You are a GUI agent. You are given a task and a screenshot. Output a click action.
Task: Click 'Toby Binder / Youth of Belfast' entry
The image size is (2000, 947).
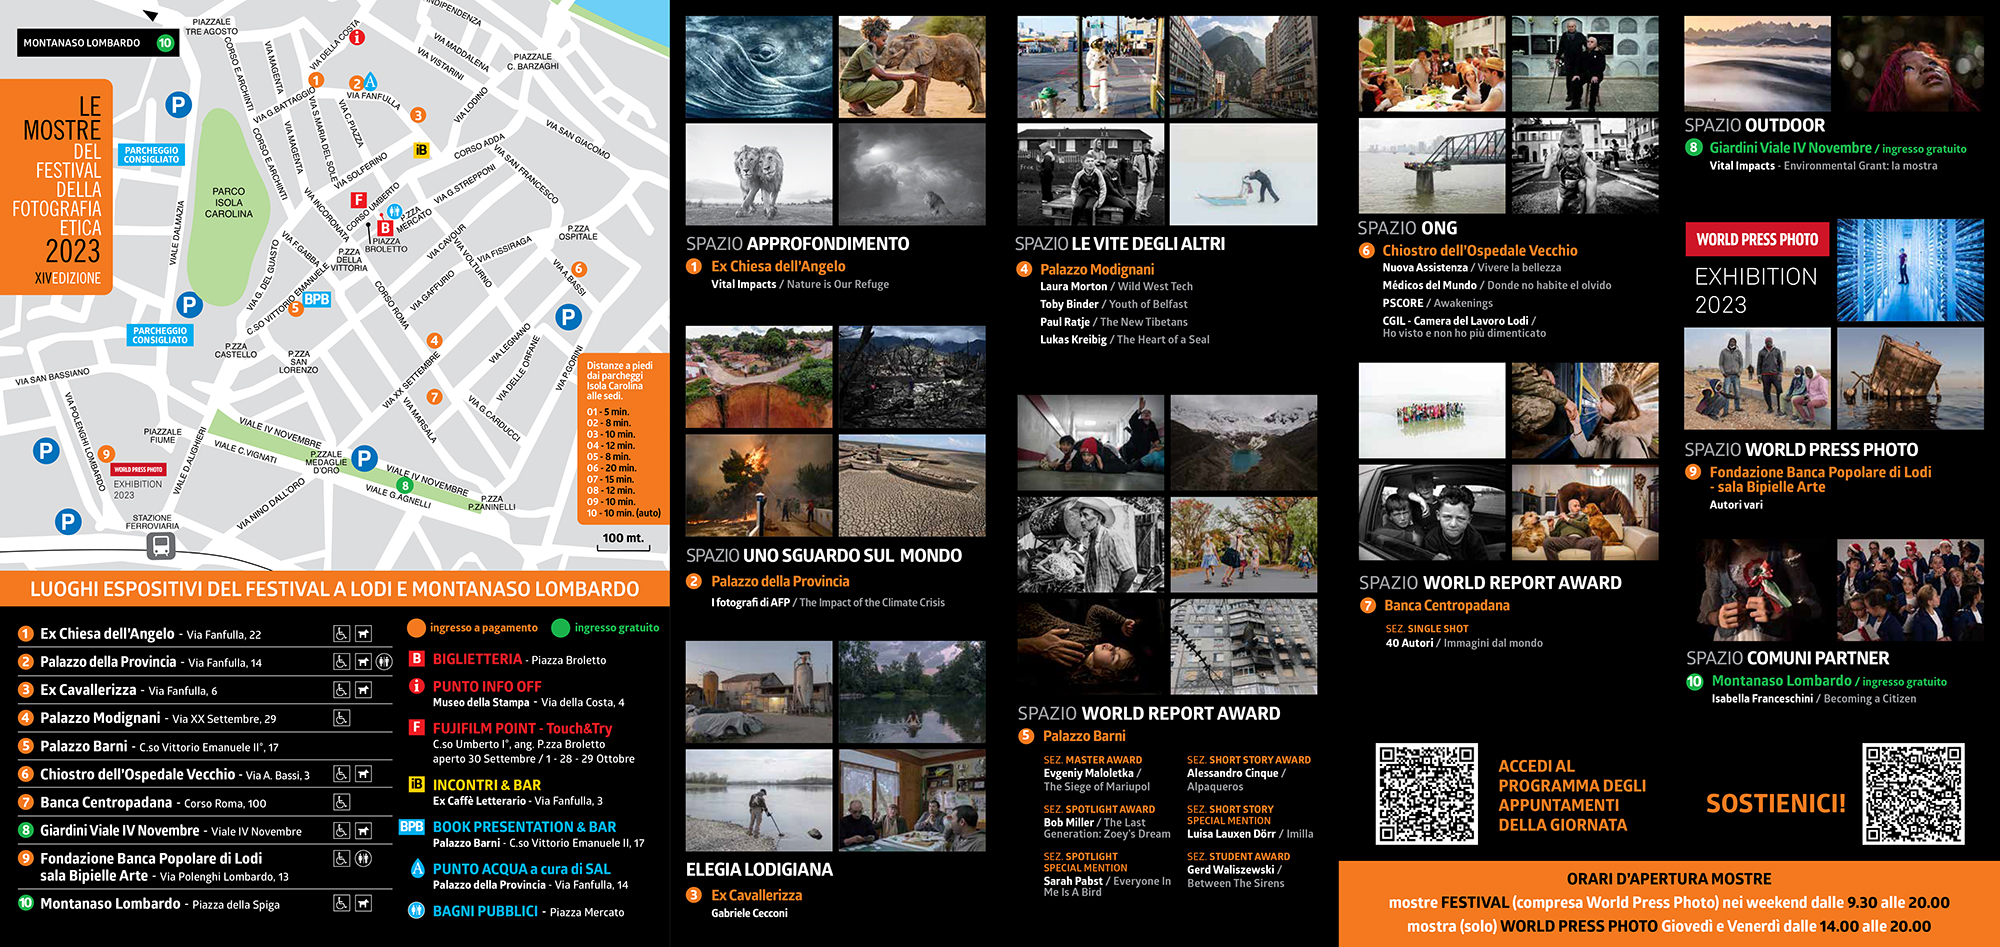coord(1114,304)
